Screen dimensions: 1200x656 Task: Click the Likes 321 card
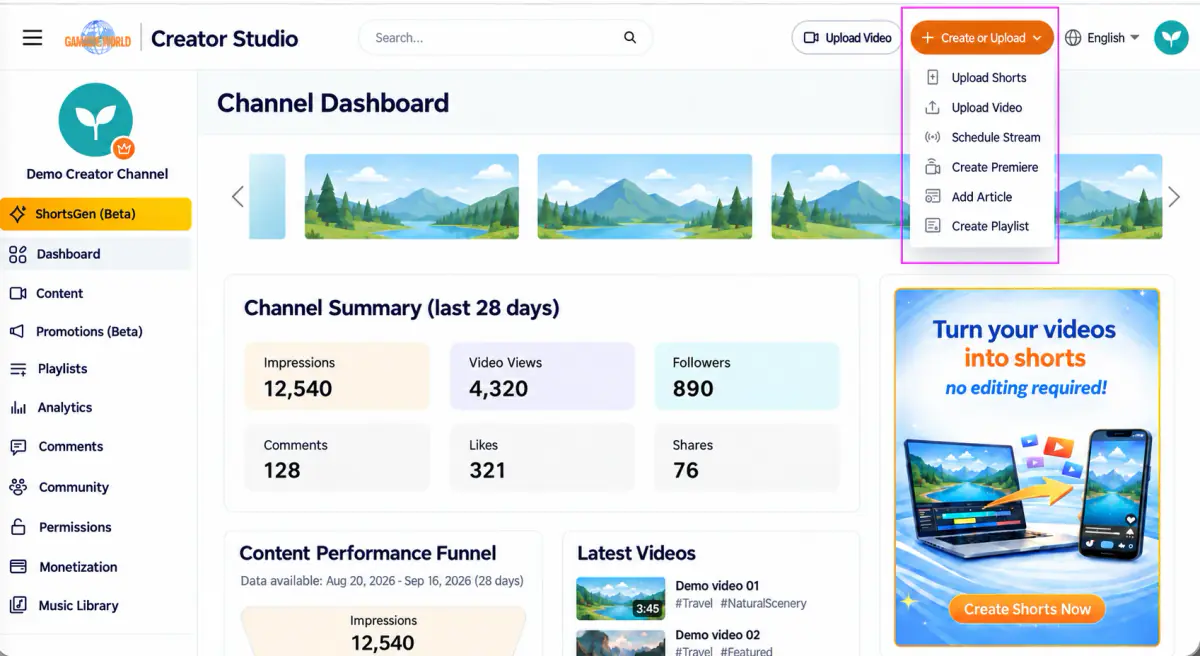[x=542, y=458]
